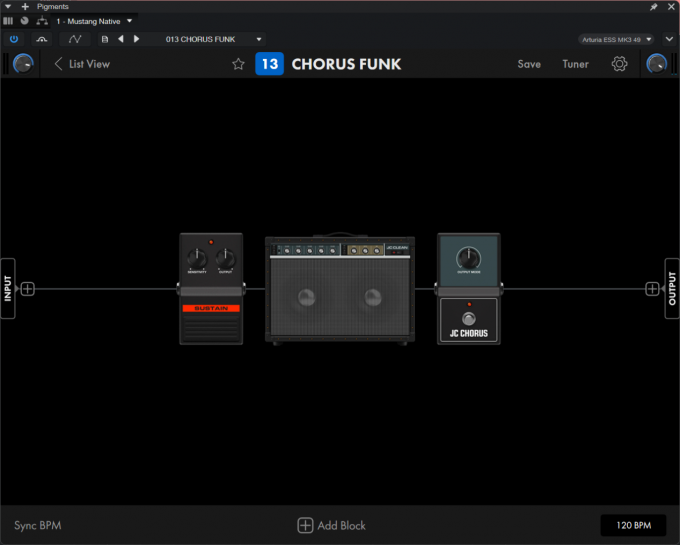The height and width of the screenshot is (545, 680).
Task: Click the INPUT label tab
Action: click(8, 288)
